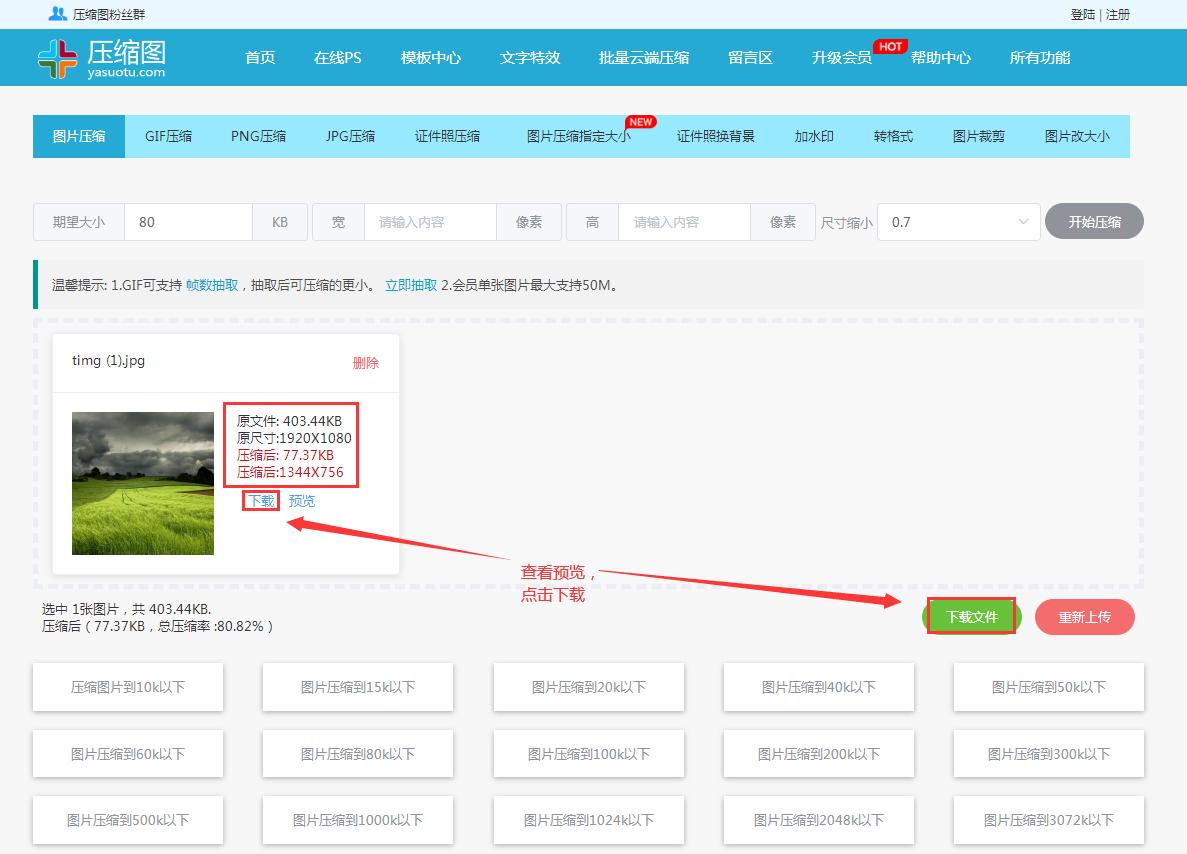Click the 图片压缩到3072k以下 preset button
This screenshot has width=1187, height=854.
point(1047,820)
